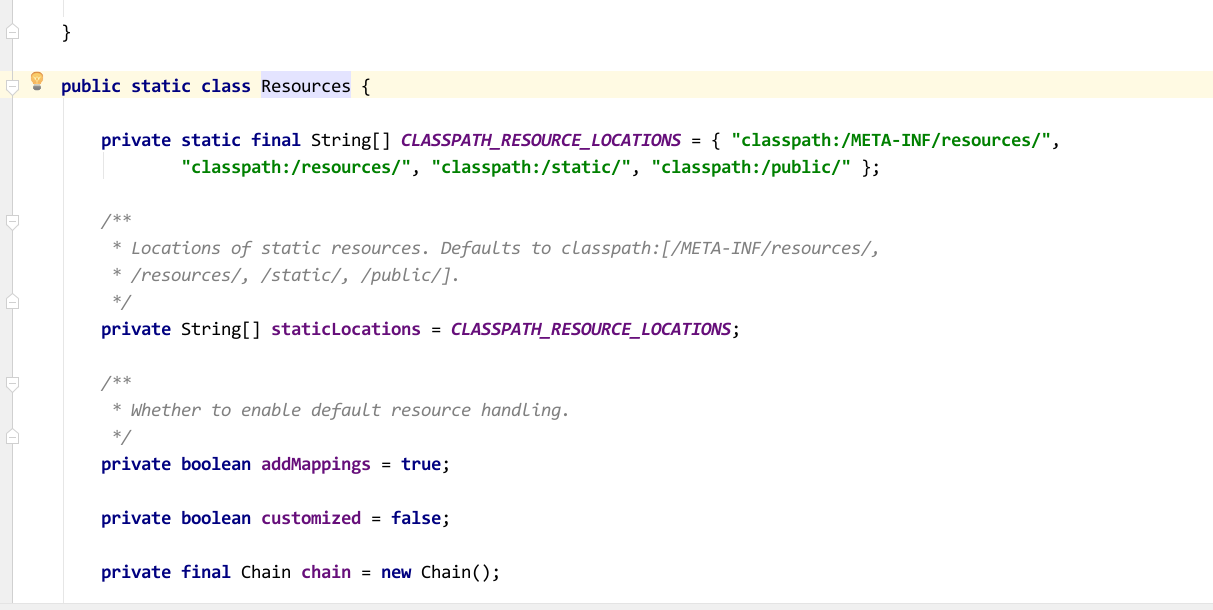Click the highlighted Resources class name
The width and height of the screenshot is (1213, 610).
306,86
